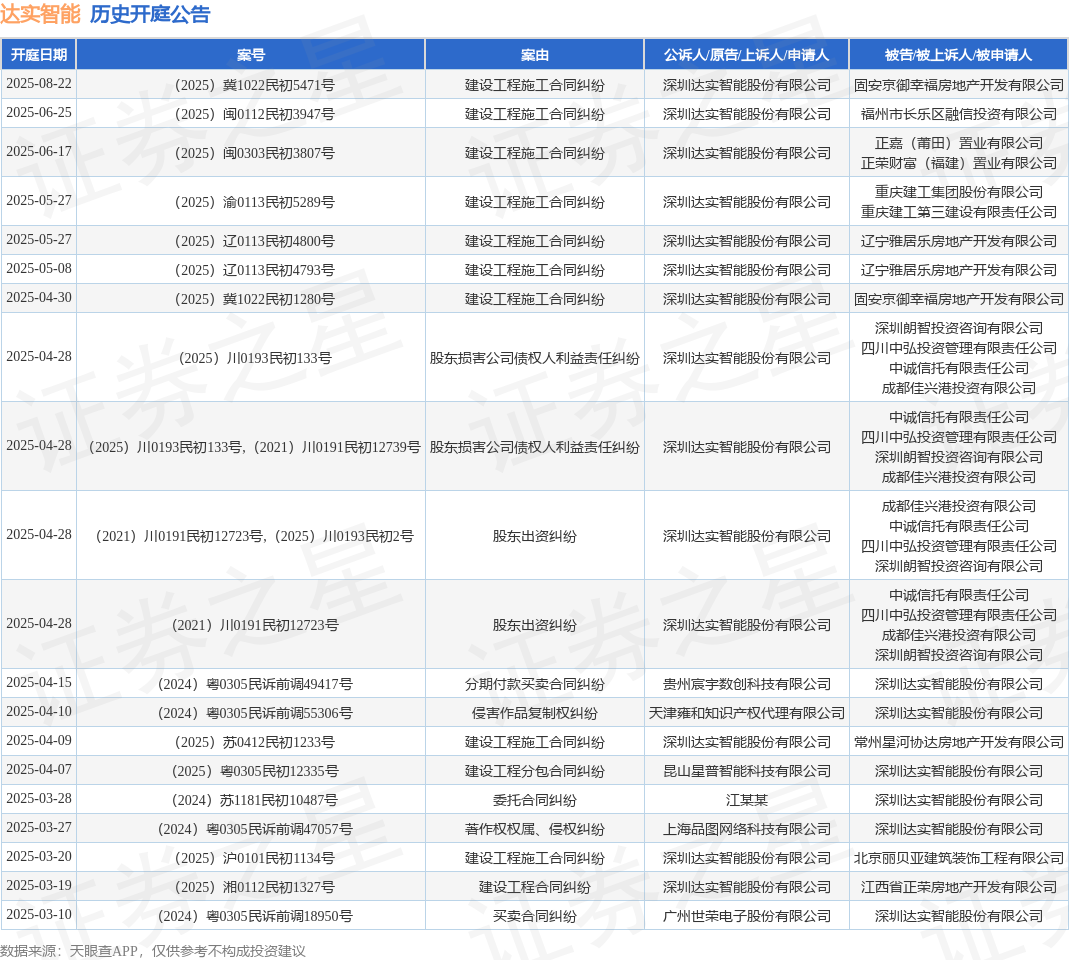Click cause 建设工程分包合同纠纷

(x=534, y=771)
